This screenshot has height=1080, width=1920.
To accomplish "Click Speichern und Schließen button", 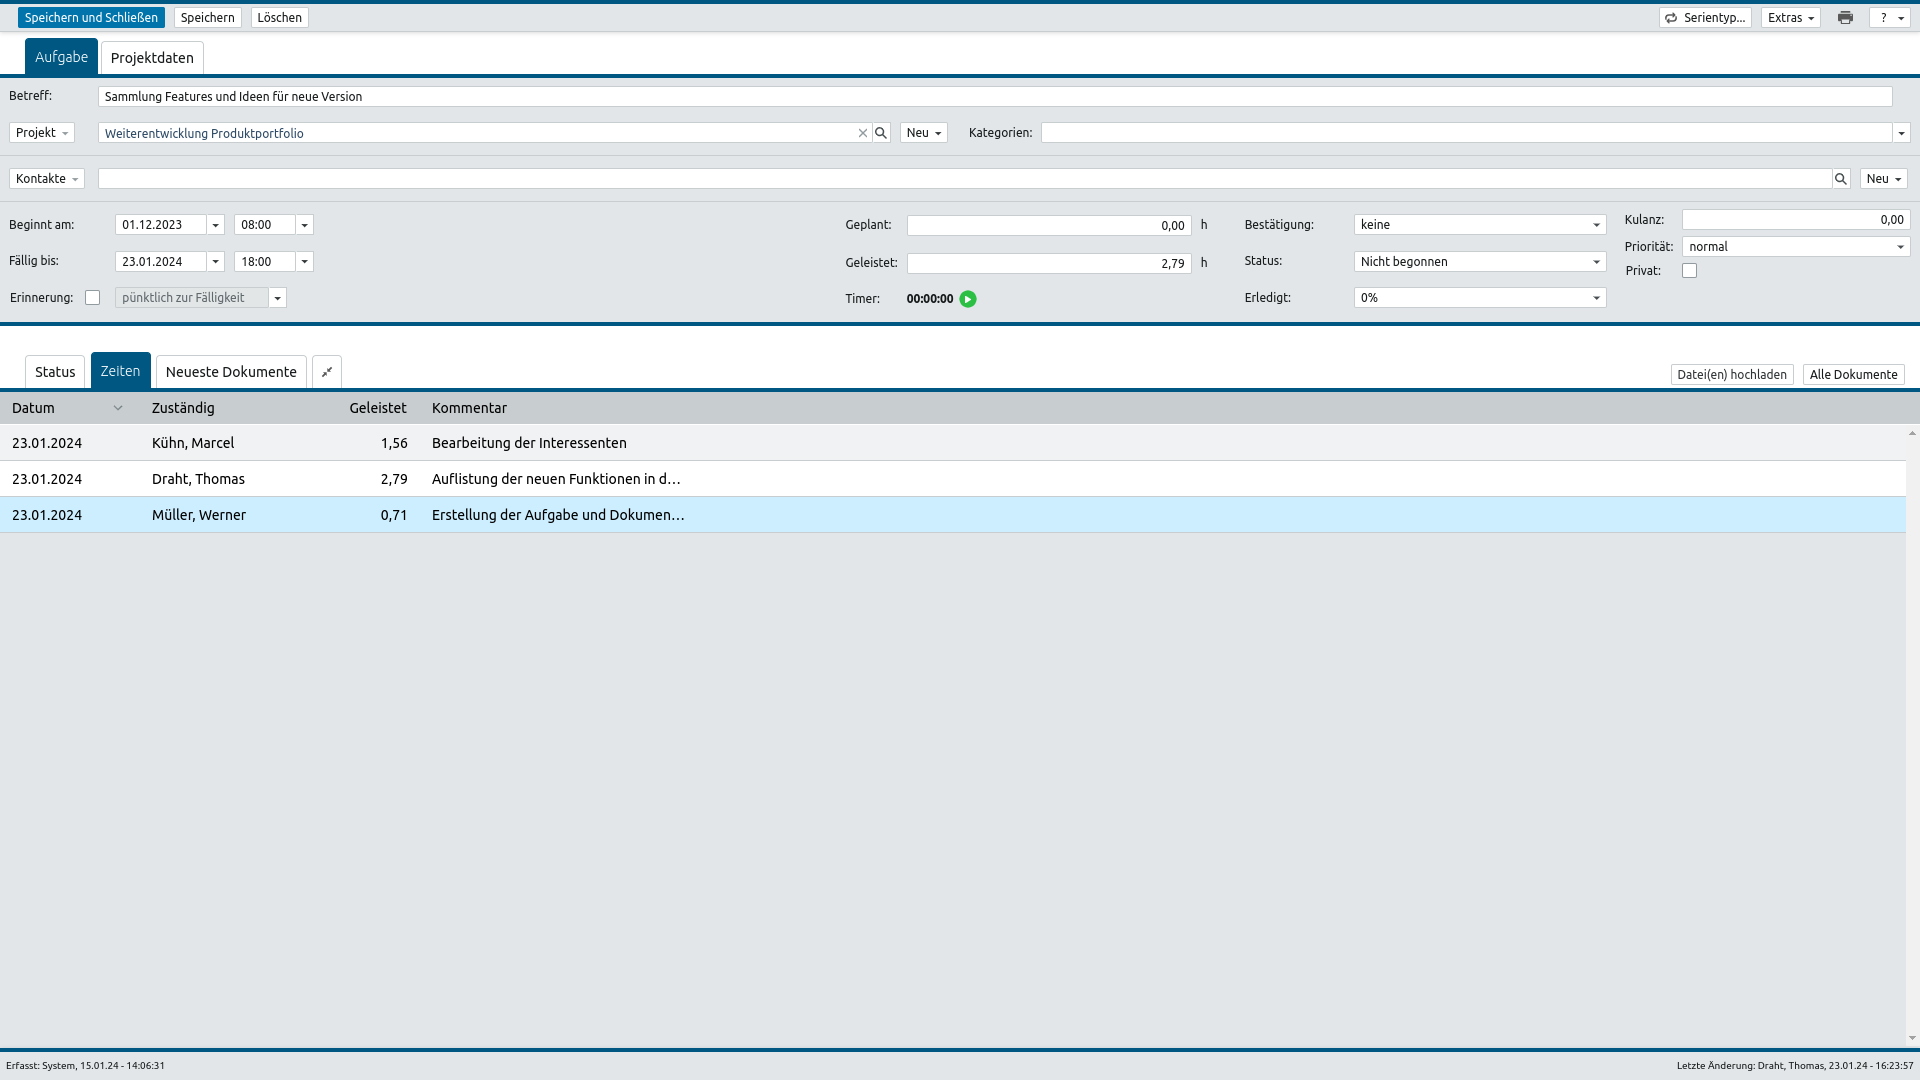I will [91, 18].
